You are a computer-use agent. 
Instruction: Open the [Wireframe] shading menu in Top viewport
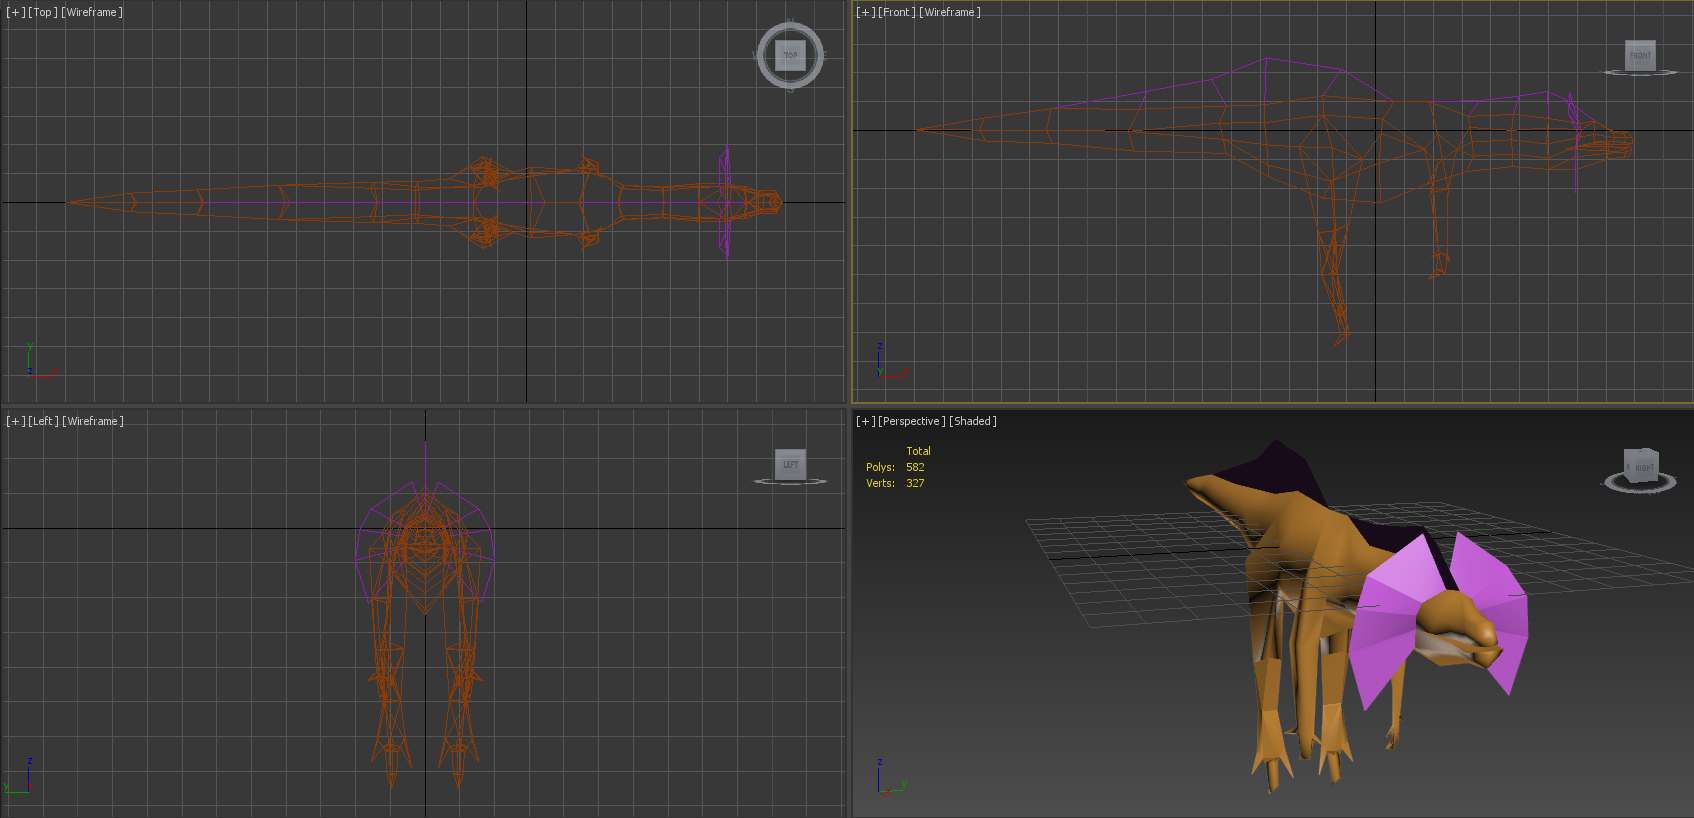pyautogui.click(x=92, y=12)
